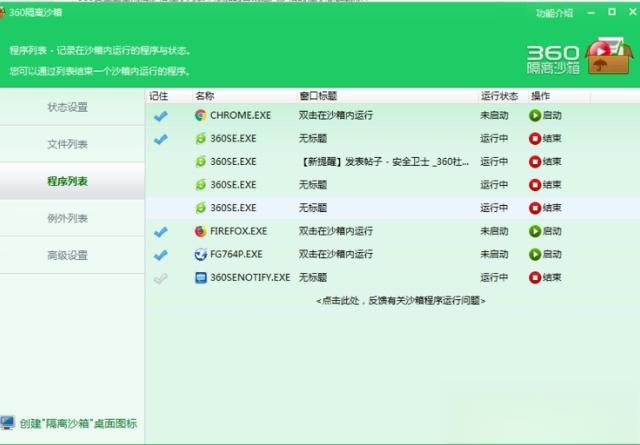Click 双击在沙箱内运行 text in FG764P.EXE row
Screen dimensions: 640x445
tap(336, 254)
